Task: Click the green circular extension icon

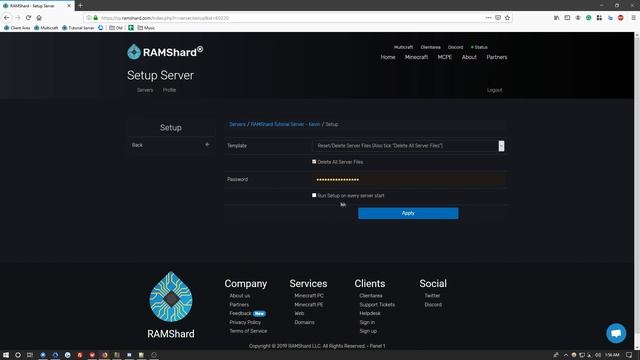Action: [x=589, y=18]
